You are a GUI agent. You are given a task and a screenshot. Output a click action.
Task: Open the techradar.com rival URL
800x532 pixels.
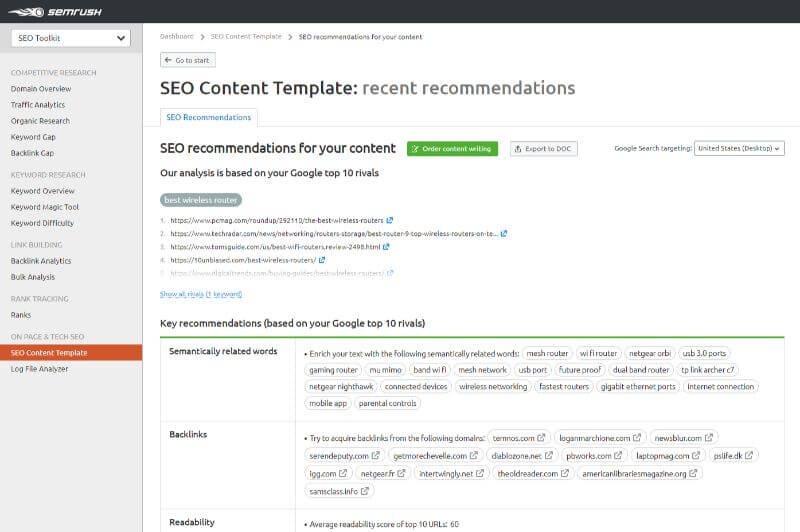pyautogui.click(x=334, y=234)
